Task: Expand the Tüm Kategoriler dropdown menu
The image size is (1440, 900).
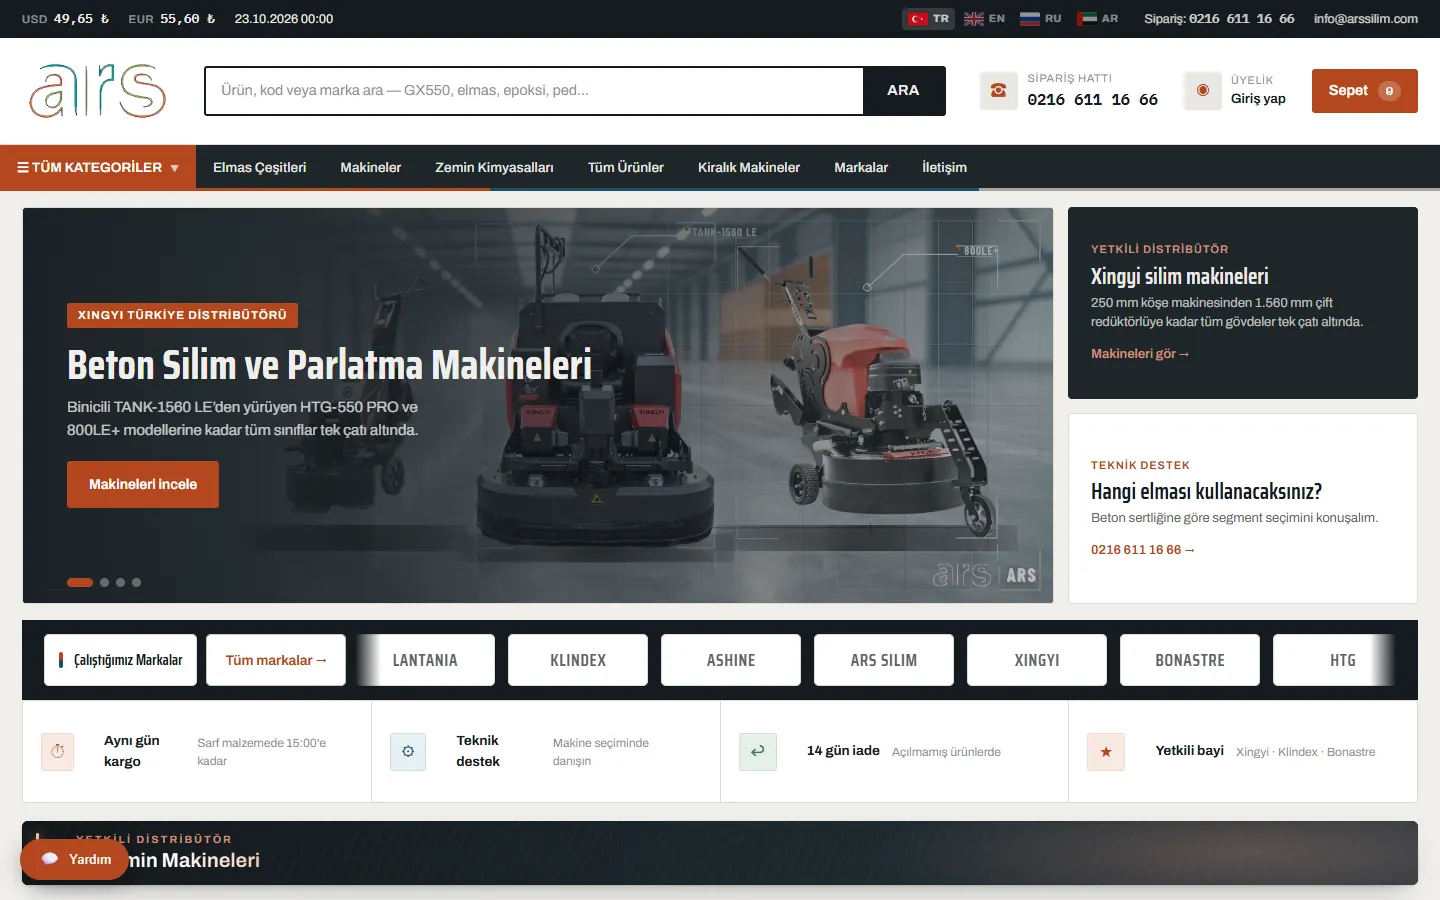Action: (x=98, y=167)
